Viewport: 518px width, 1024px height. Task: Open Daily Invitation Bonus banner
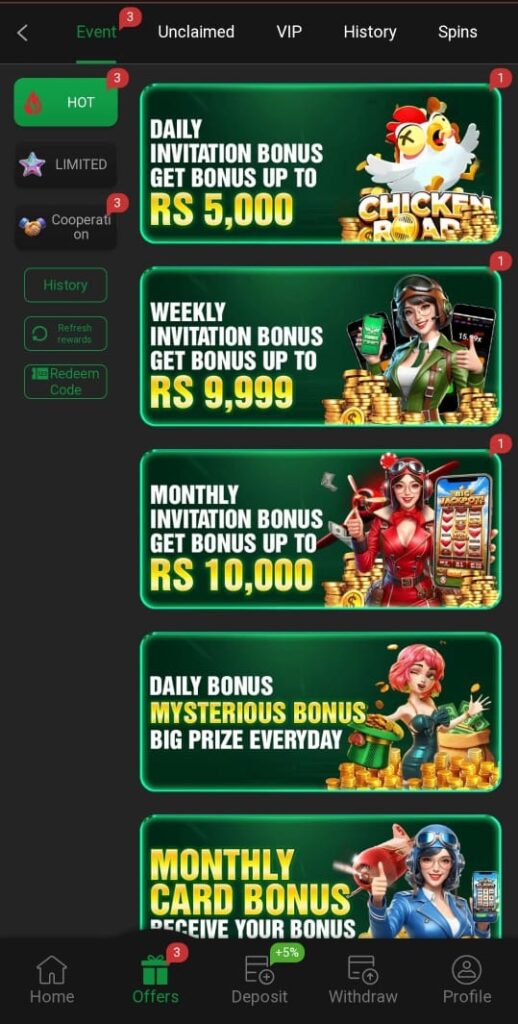[x=321, y=164]
